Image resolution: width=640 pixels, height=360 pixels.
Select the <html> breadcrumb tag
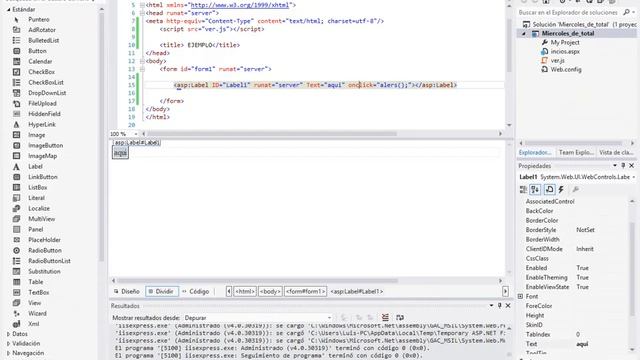click(245, 291)
